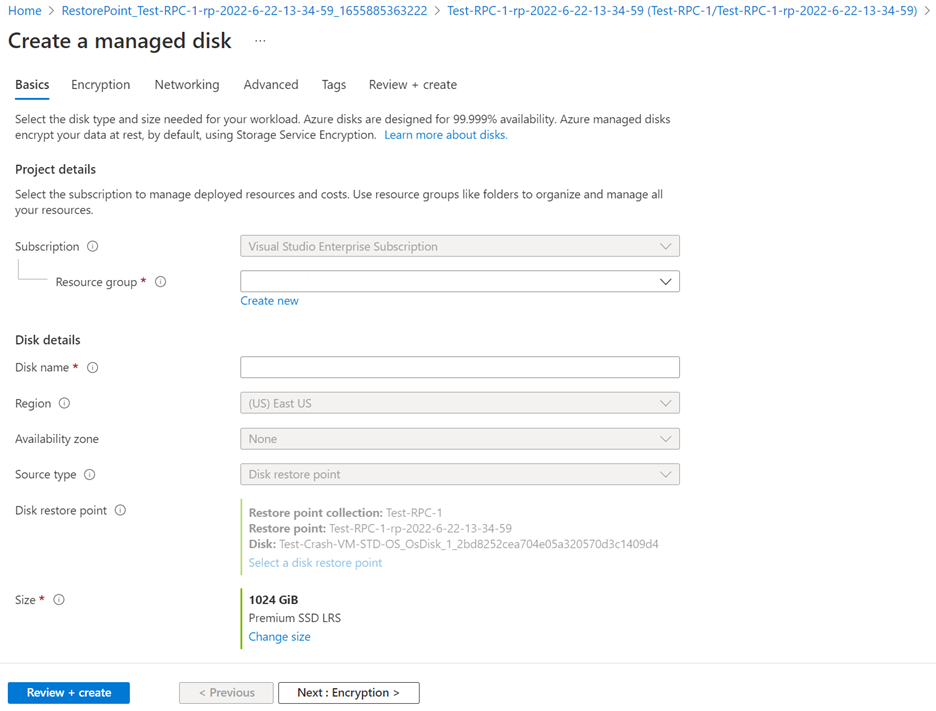Open the Home breadcrumb link
The height and width of the screenshot is (711, 936).
[24, 11]
